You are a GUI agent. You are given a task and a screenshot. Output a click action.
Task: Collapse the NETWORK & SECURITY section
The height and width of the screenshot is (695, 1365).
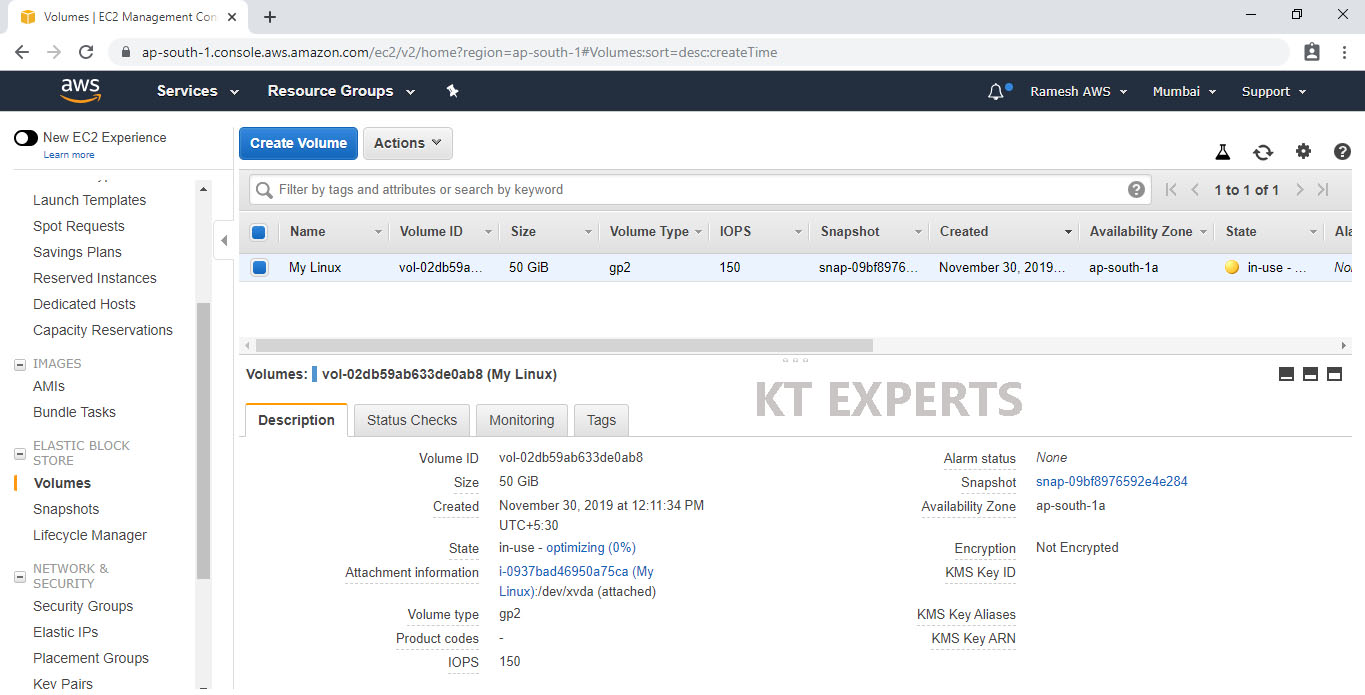click(19, 577)
